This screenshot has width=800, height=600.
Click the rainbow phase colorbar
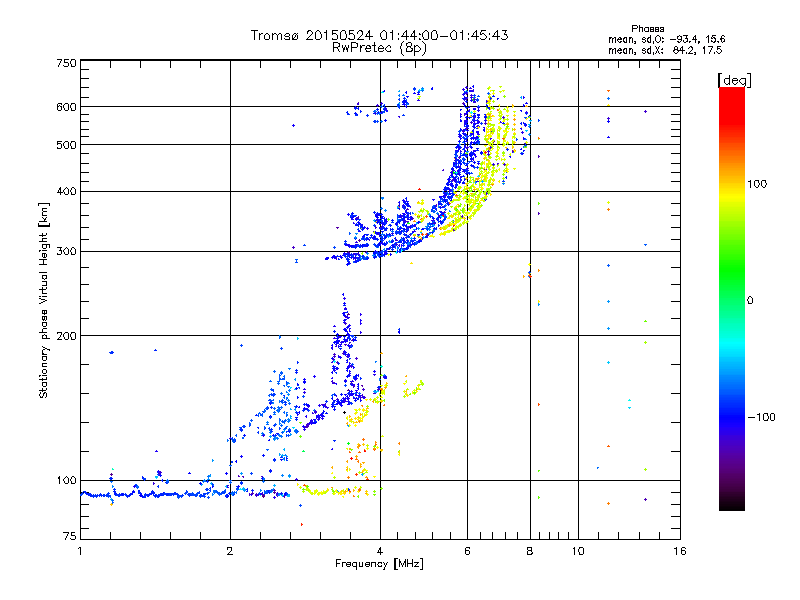(x=732, y=299)
